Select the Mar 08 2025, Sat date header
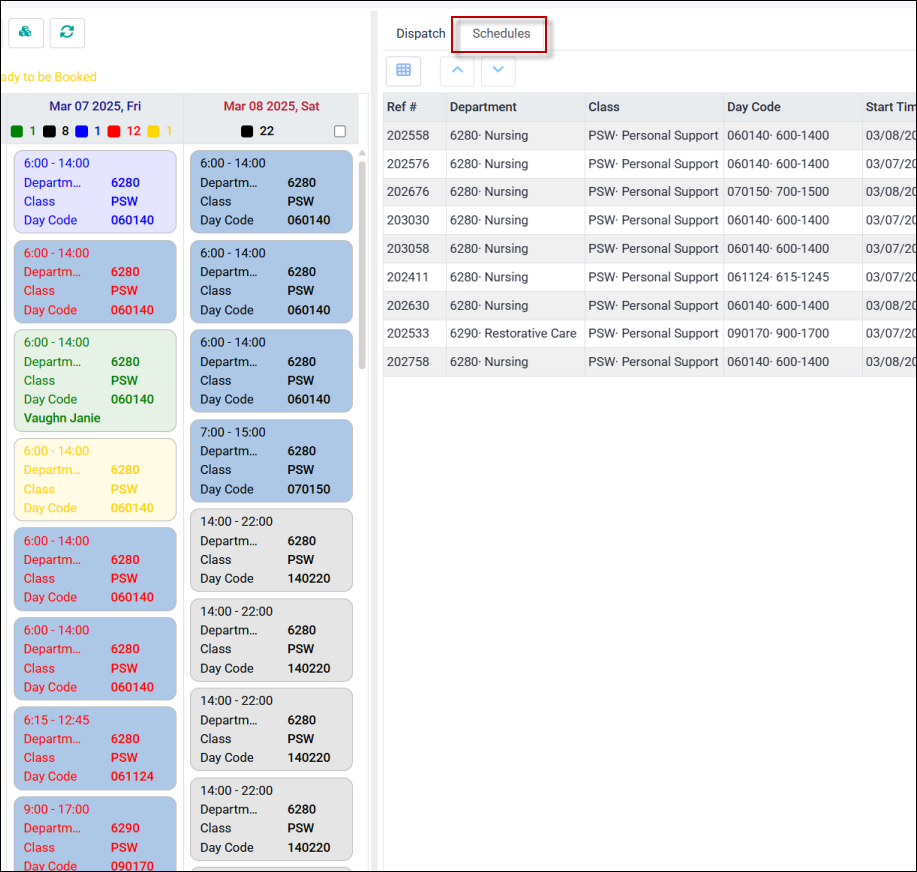 (x=271, y=106)
